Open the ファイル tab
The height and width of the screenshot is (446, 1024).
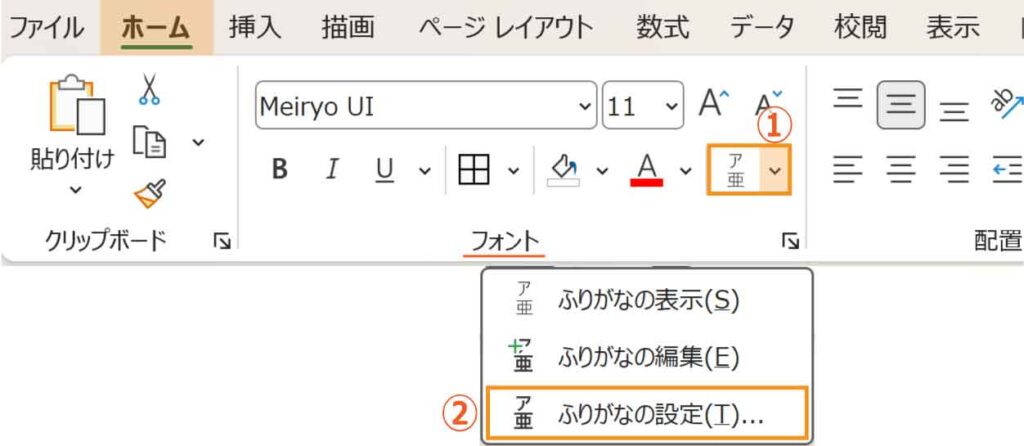(46, 27)
